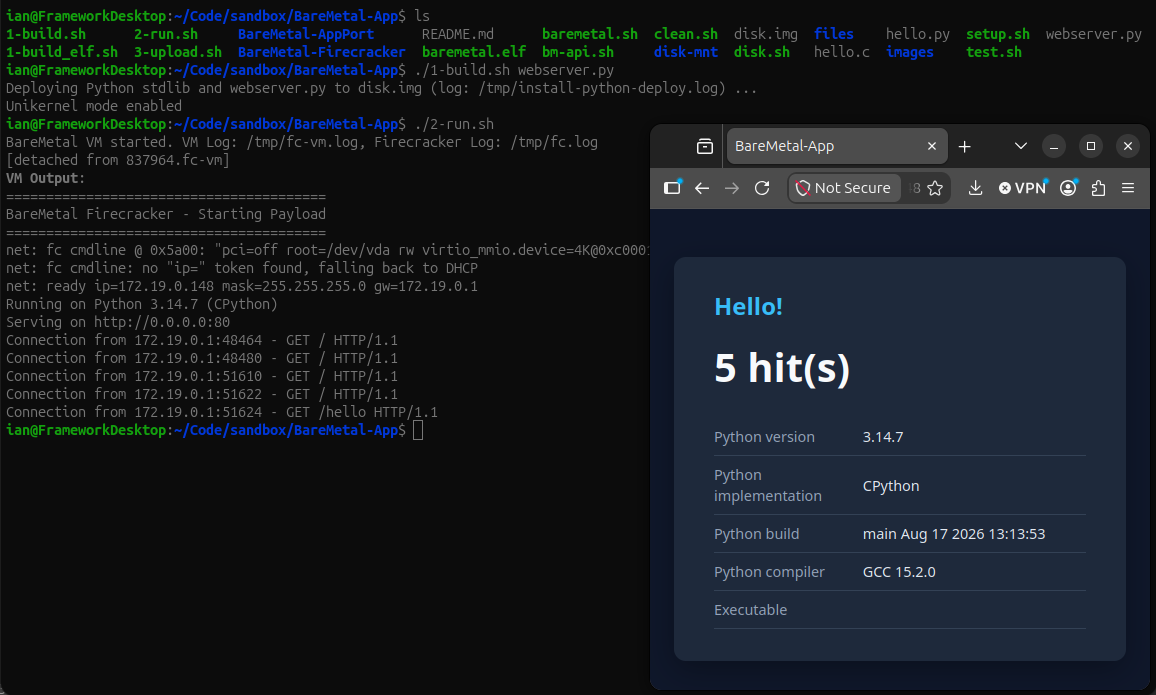Click the '5 hit(s)' counter text

coord(782,368)
